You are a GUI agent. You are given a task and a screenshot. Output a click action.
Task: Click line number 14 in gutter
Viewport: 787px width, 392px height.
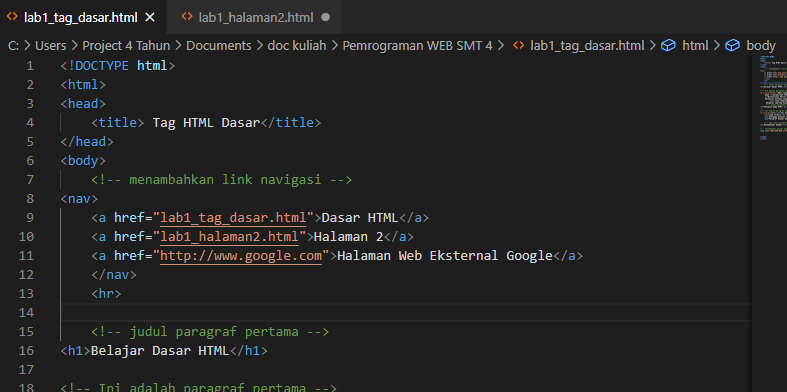pos(26,313)
